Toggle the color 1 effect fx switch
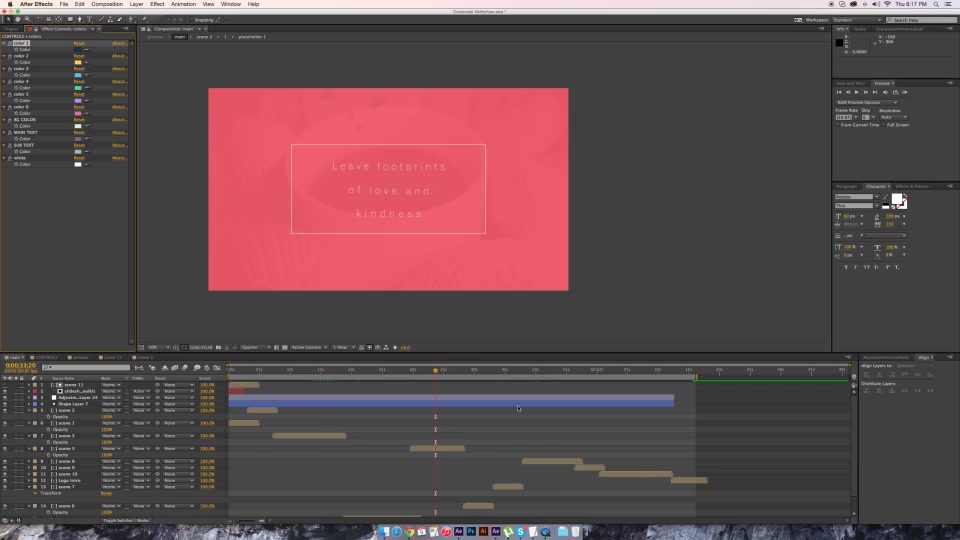 [10, 43]
